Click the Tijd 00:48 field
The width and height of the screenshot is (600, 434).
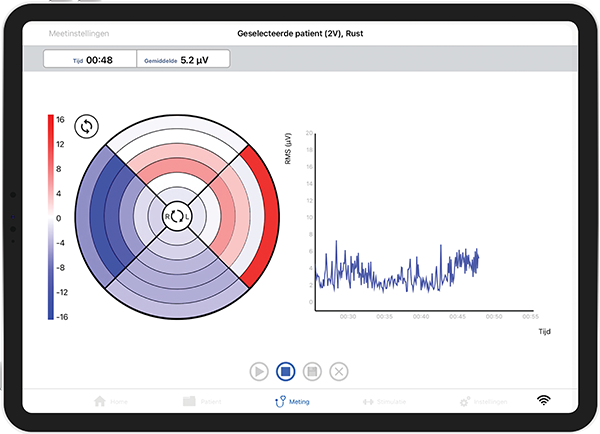(90, 59)
